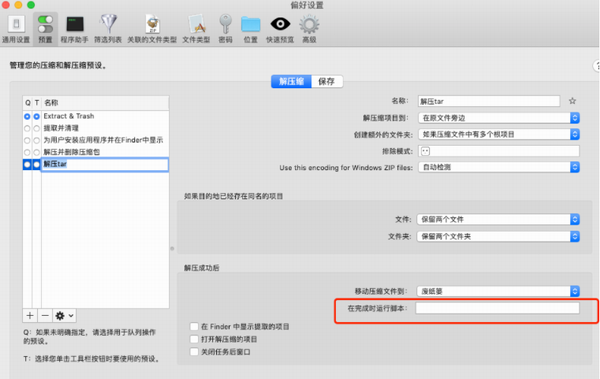
Task: Open the 文件类型 pane
Action: click(x=196, y=29)
